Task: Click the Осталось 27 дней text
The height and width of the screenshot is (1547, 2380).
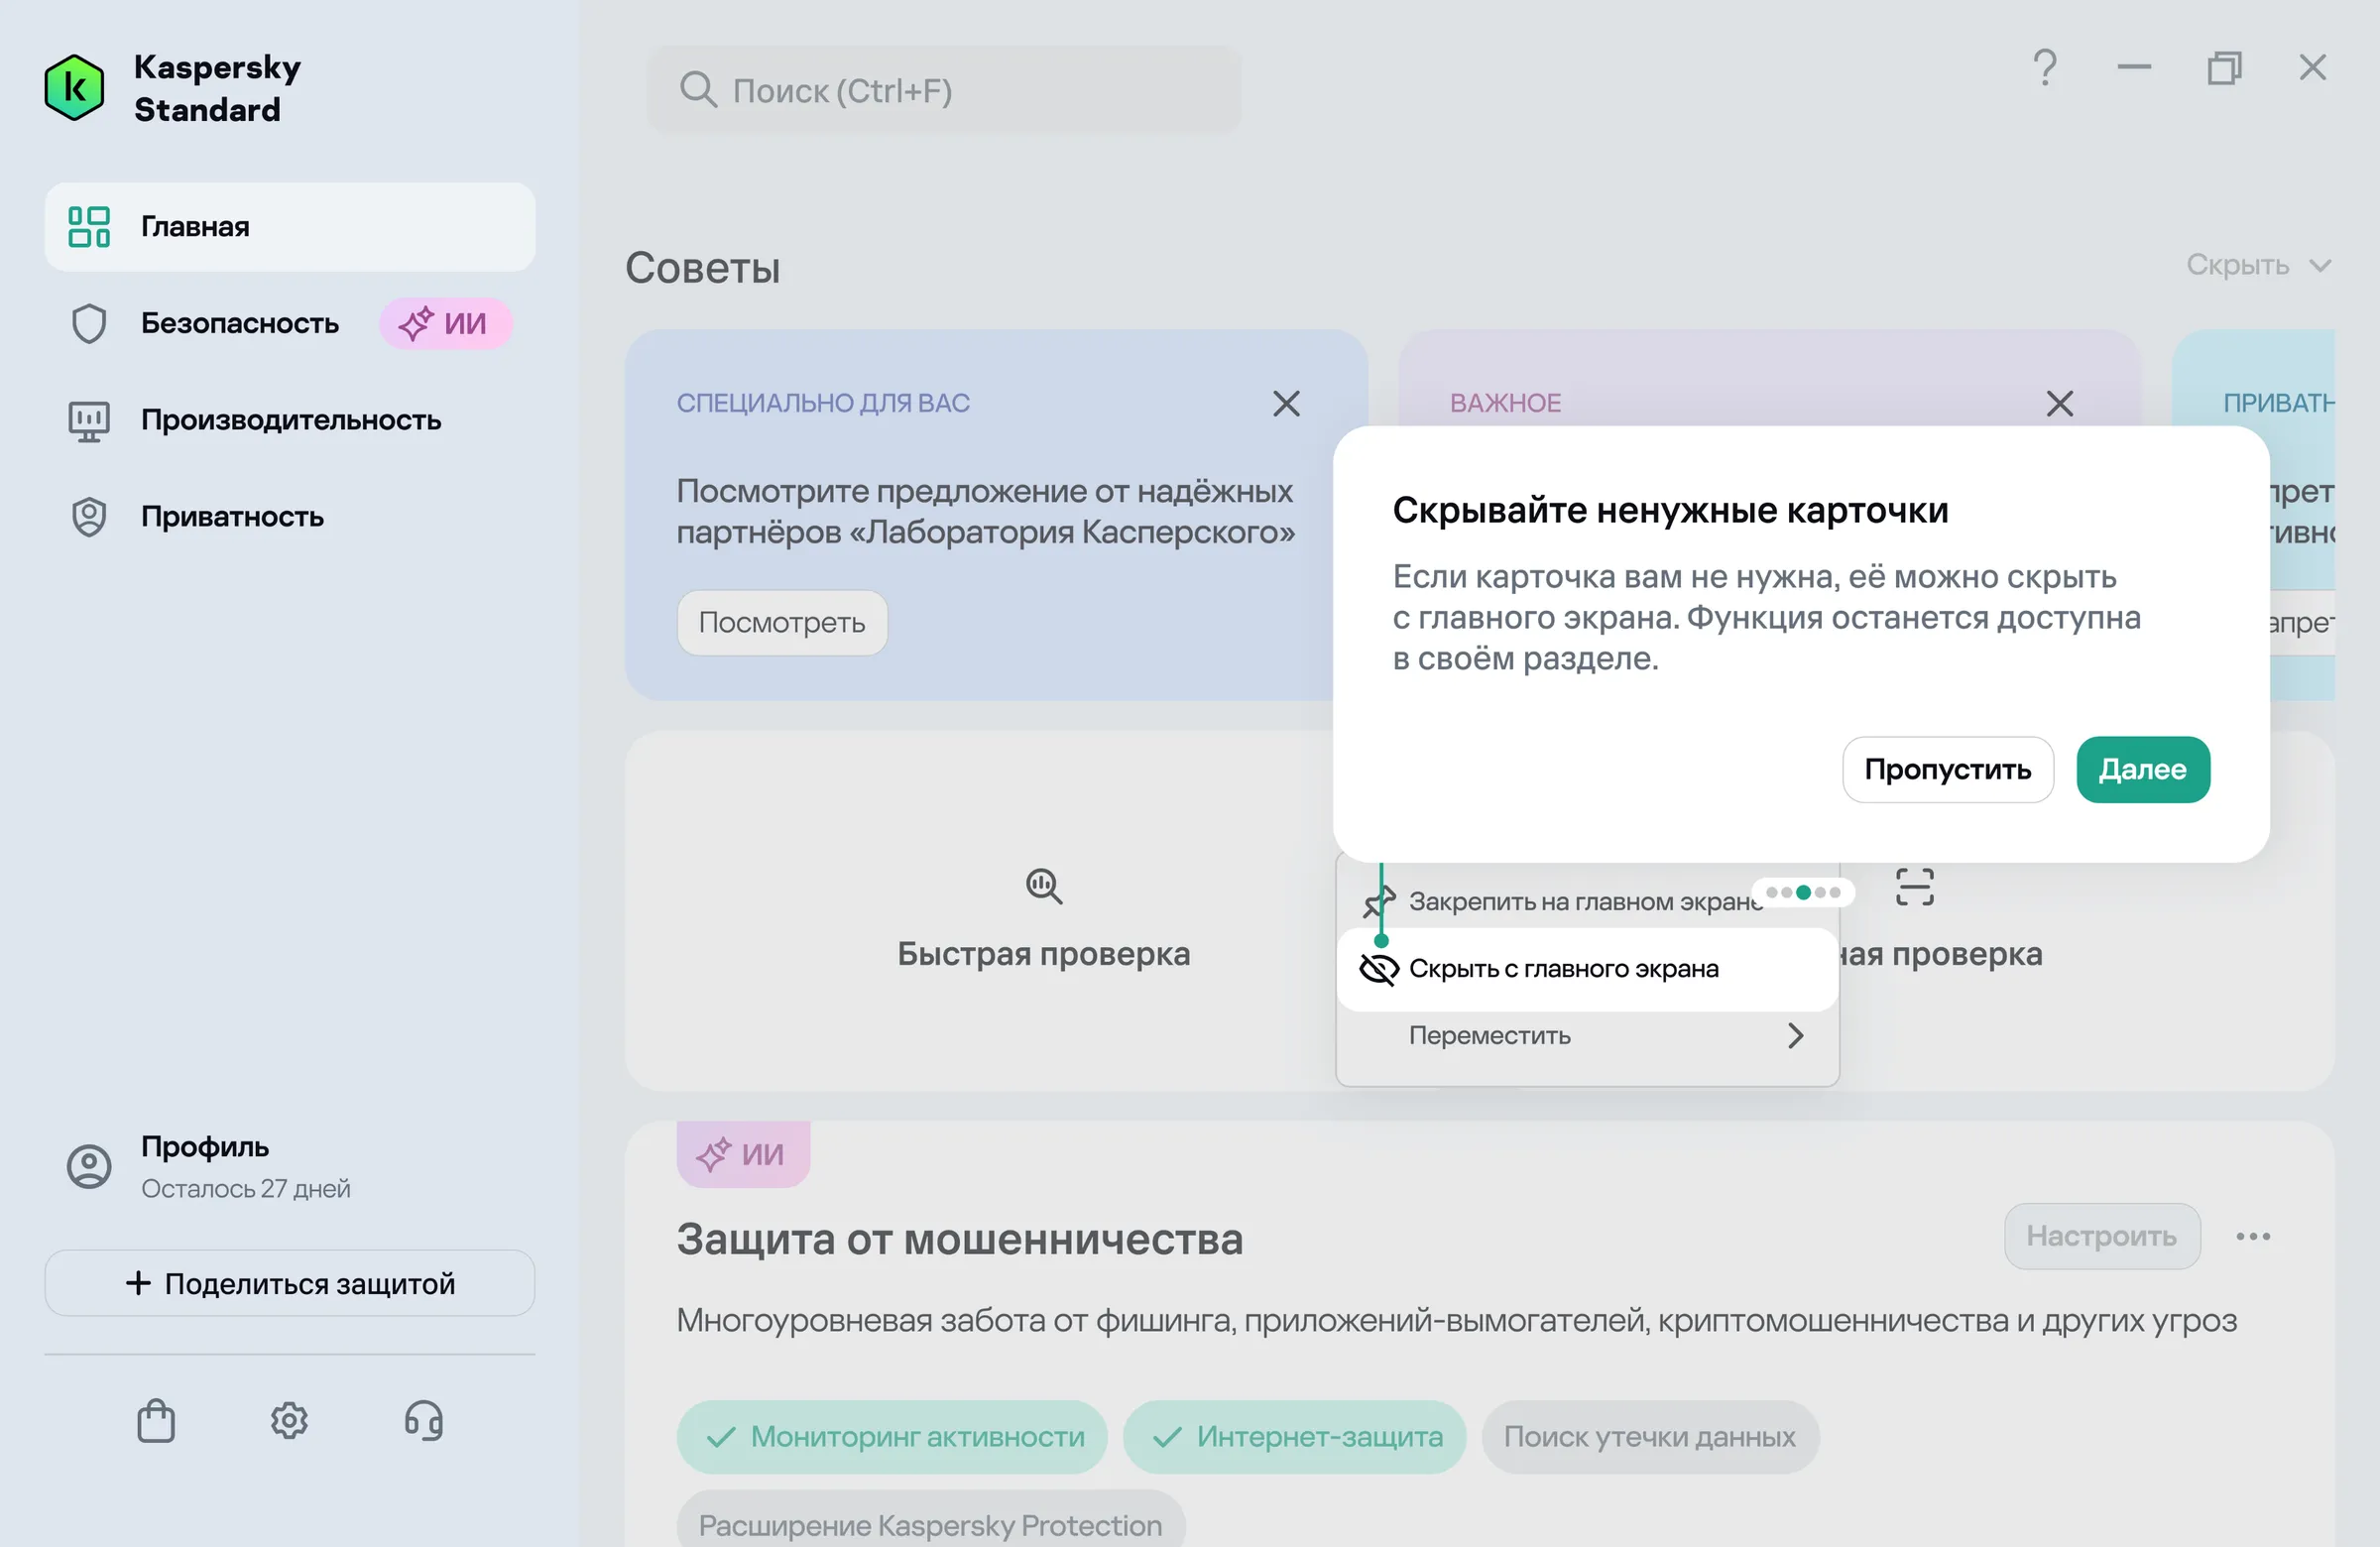Action: pyautogui.click(x=246, y=1189)
